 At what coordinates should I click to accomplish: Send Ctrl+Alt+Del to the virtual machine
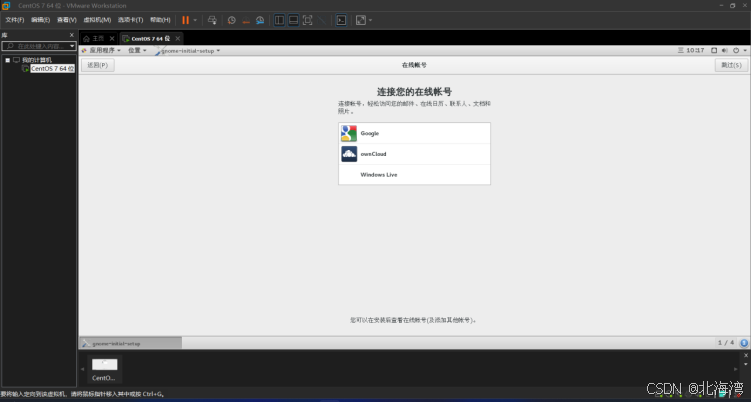click(x=212, y=20)
